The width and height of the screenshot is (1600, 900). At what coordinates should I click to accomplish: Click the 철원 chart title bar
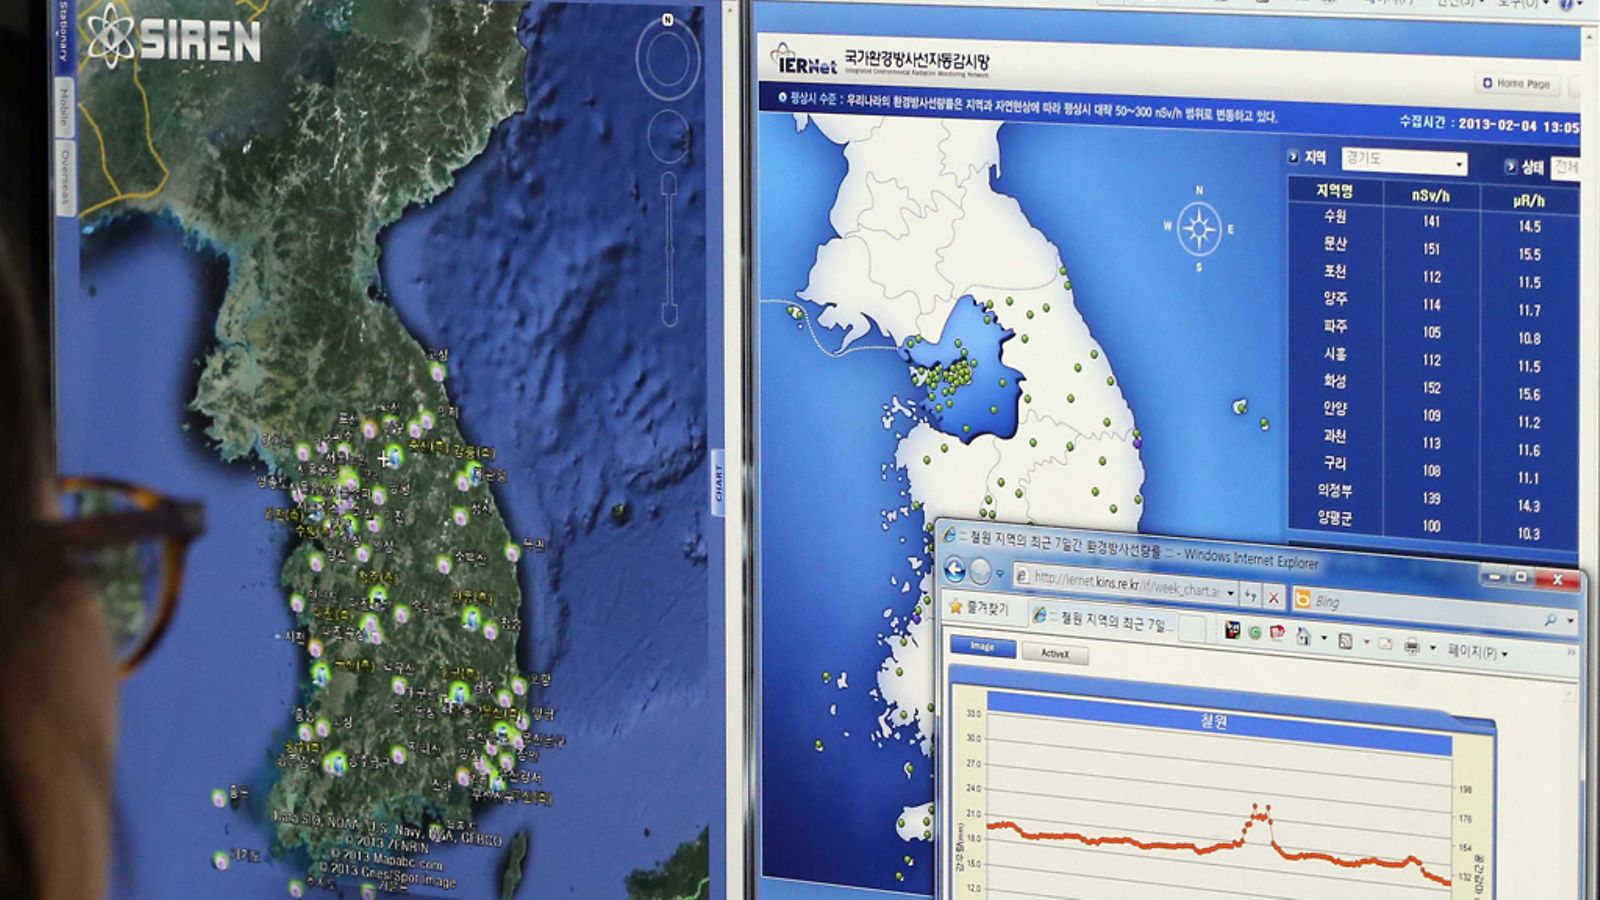pos(1218,721)
